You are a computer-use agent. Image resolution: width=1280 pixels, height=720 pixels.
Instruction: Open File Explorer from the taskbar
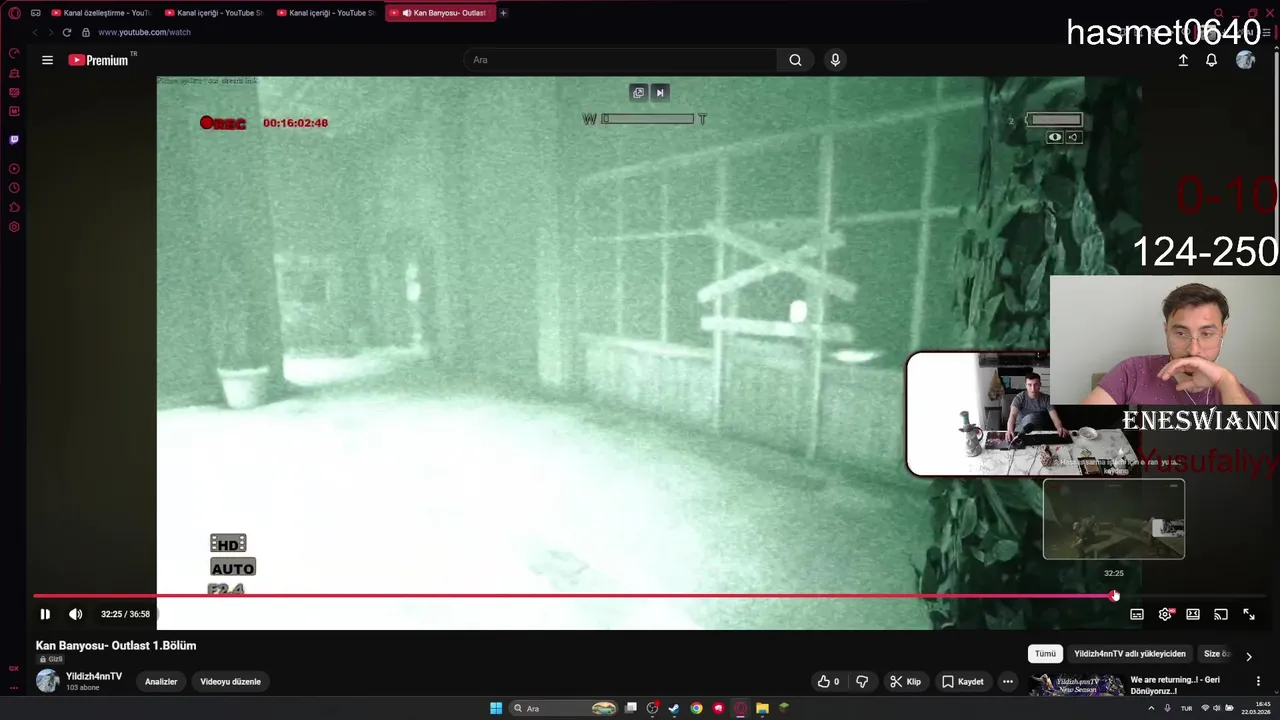click(x=762, y=708)
